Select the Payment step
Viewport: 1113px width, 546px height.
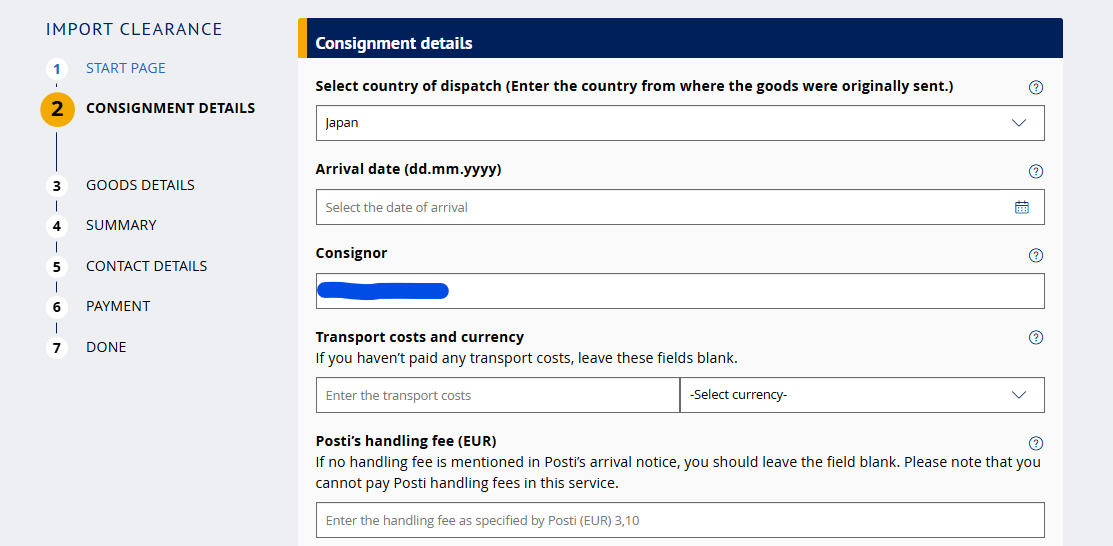pos(118,306)
